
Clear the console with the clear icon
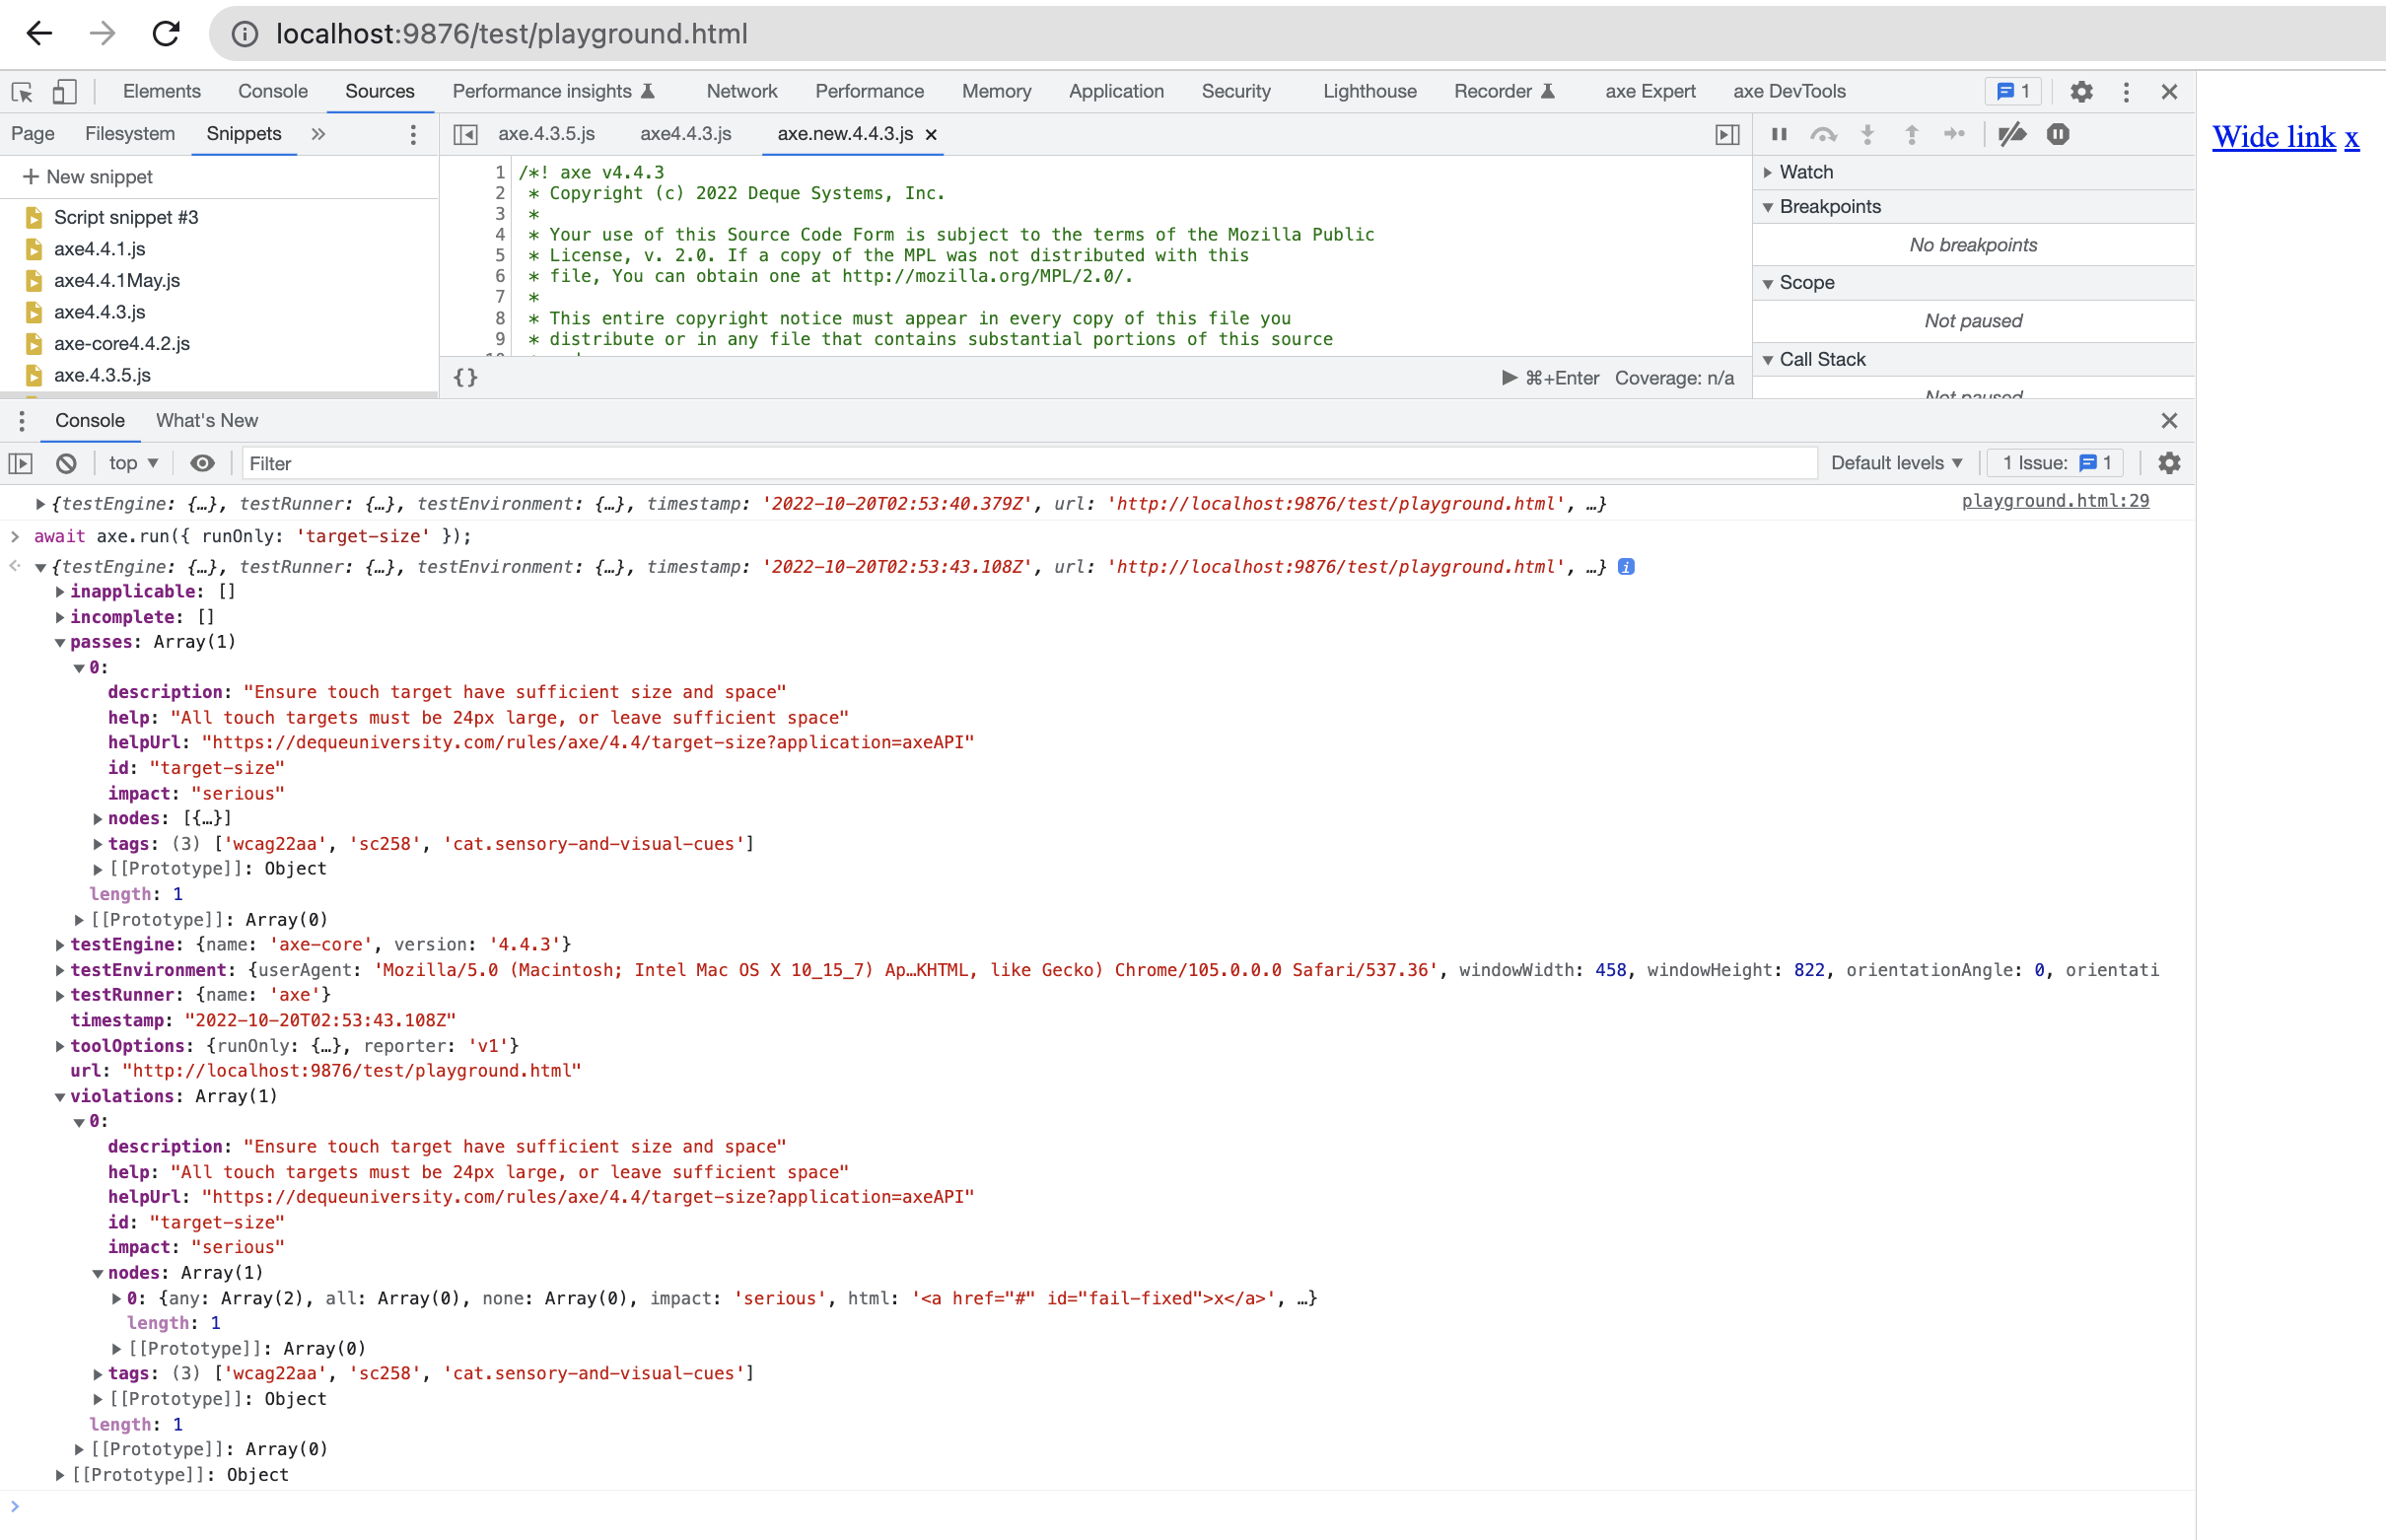pyautogui.click(x=66, y=463)
